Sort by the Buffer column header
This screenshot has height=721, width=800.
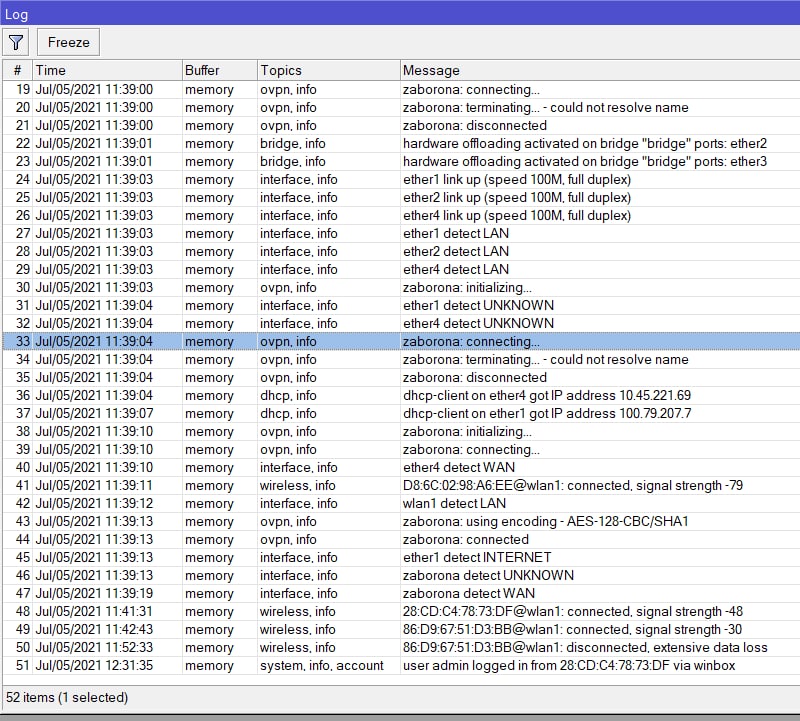coord(219,70)
